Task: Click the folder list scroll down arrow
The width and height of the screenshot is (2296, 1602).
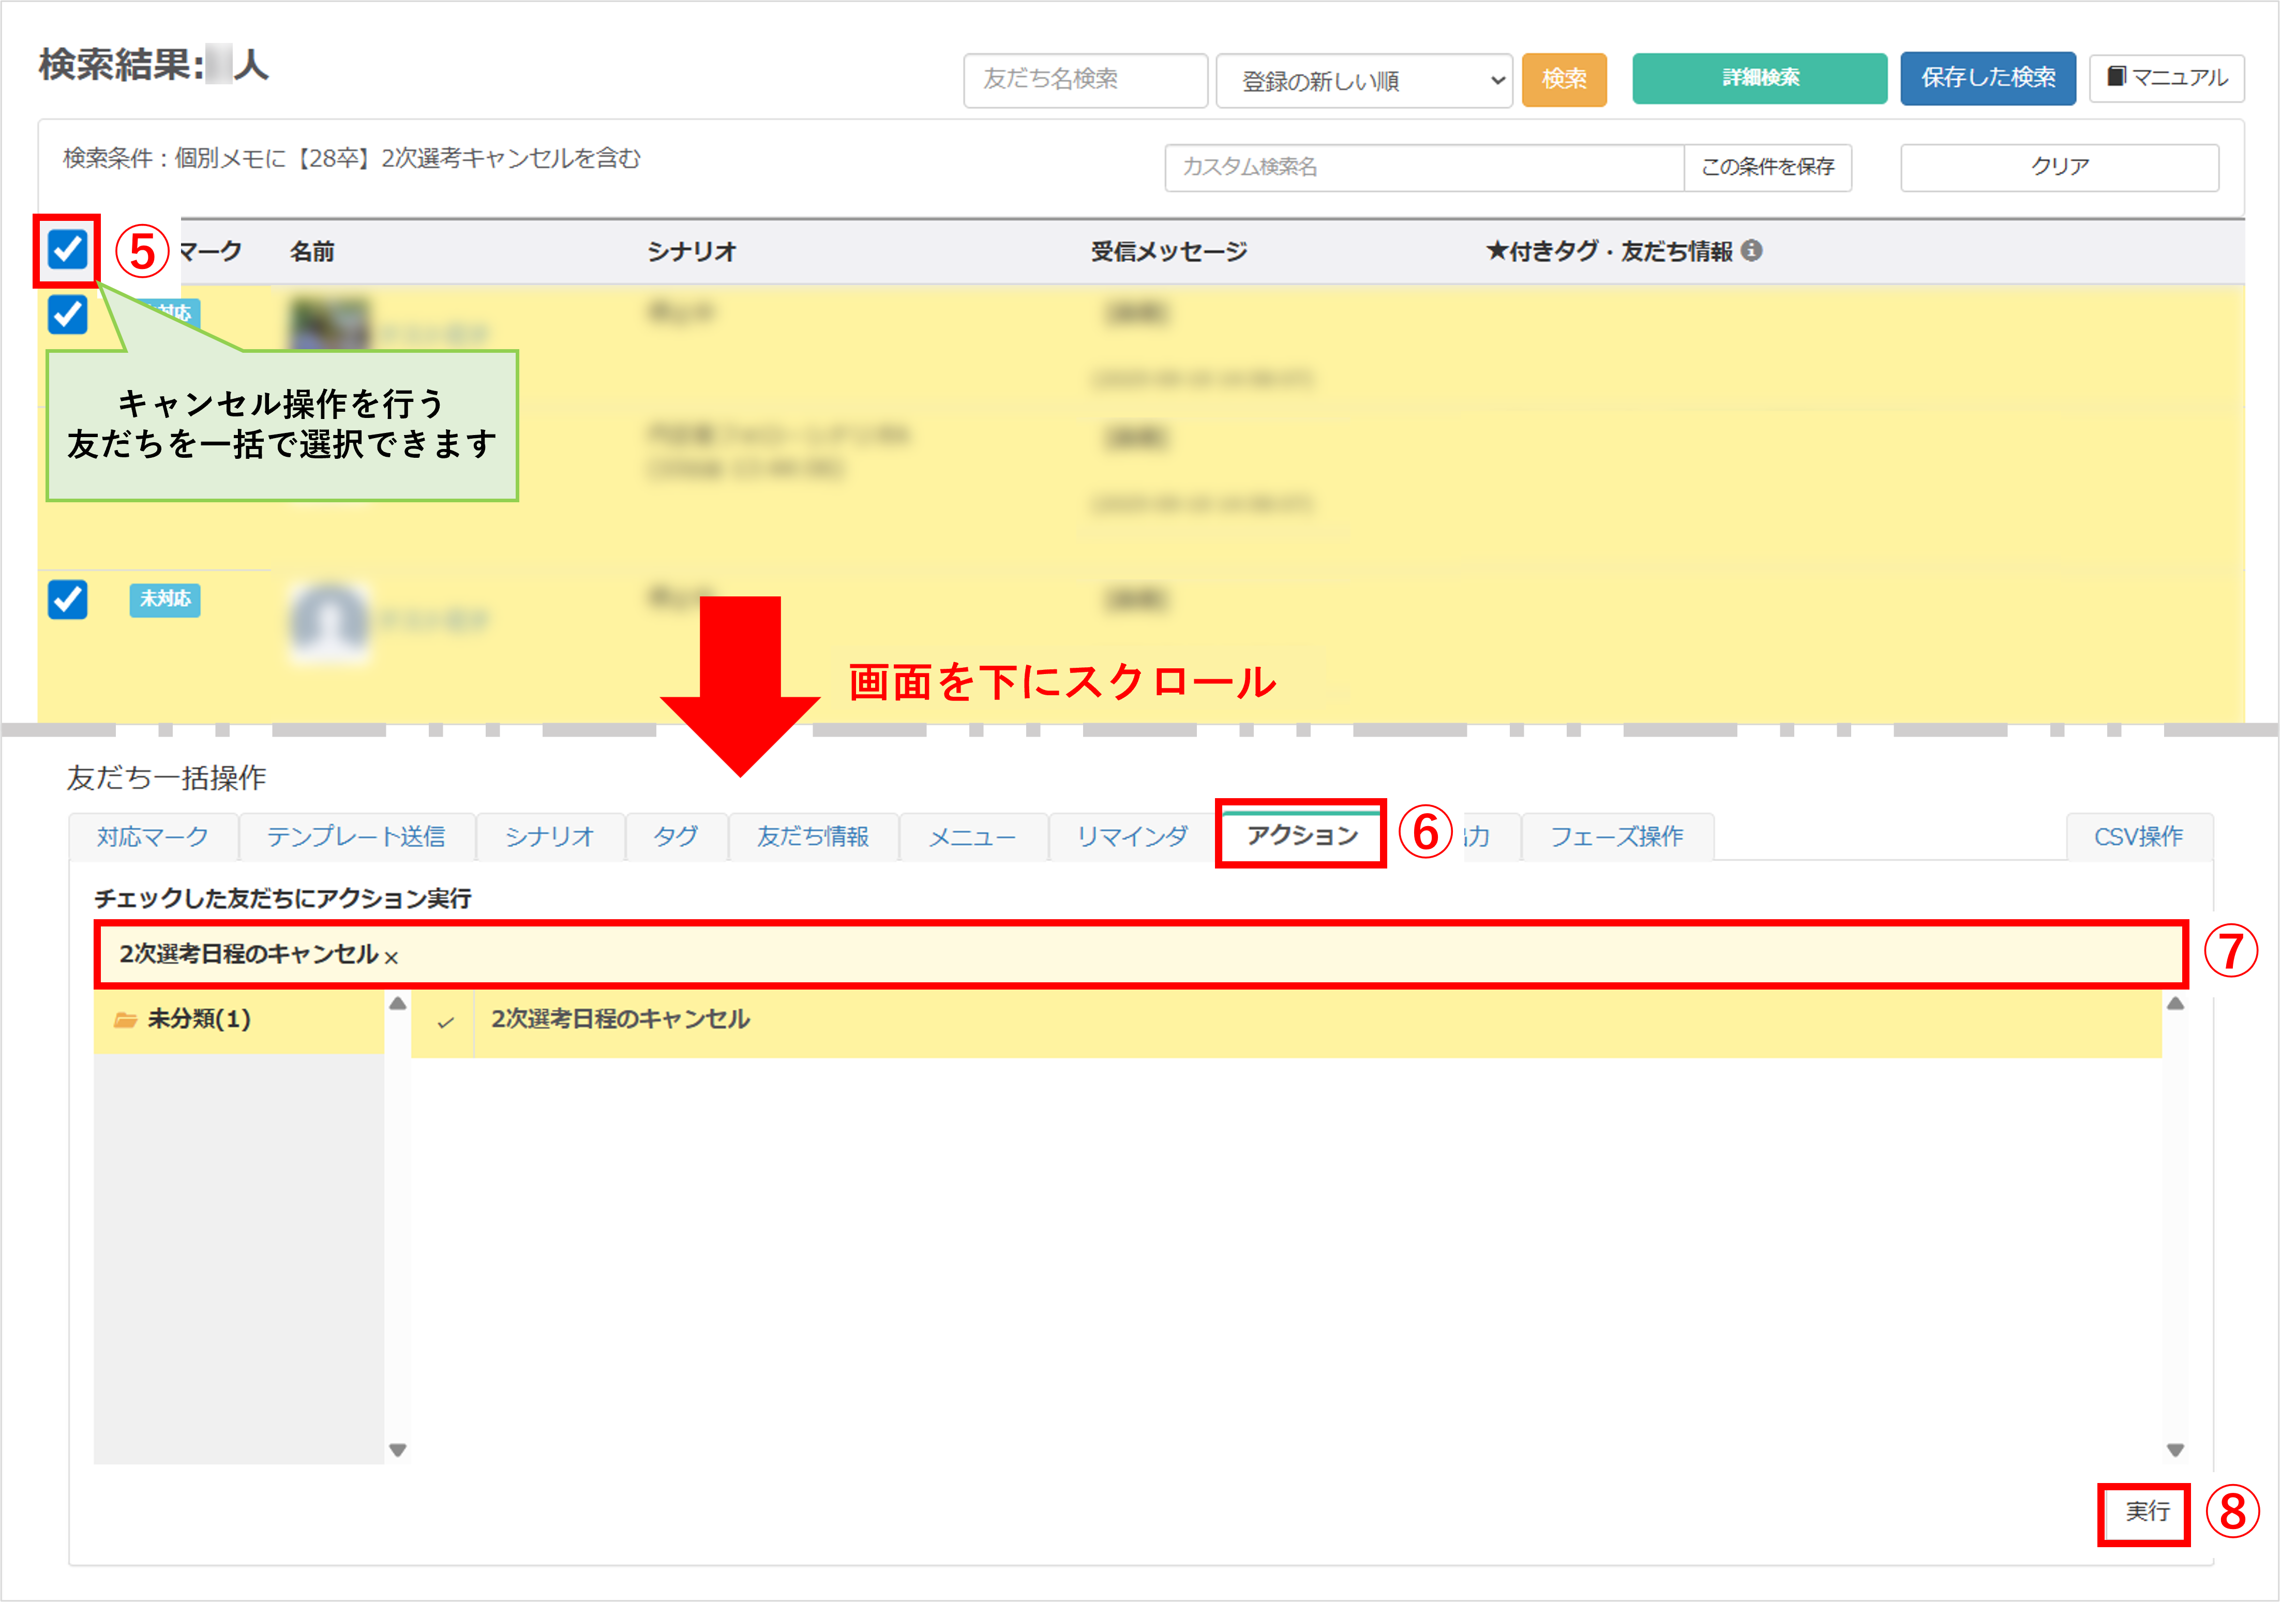Action: click(398, 1449)
